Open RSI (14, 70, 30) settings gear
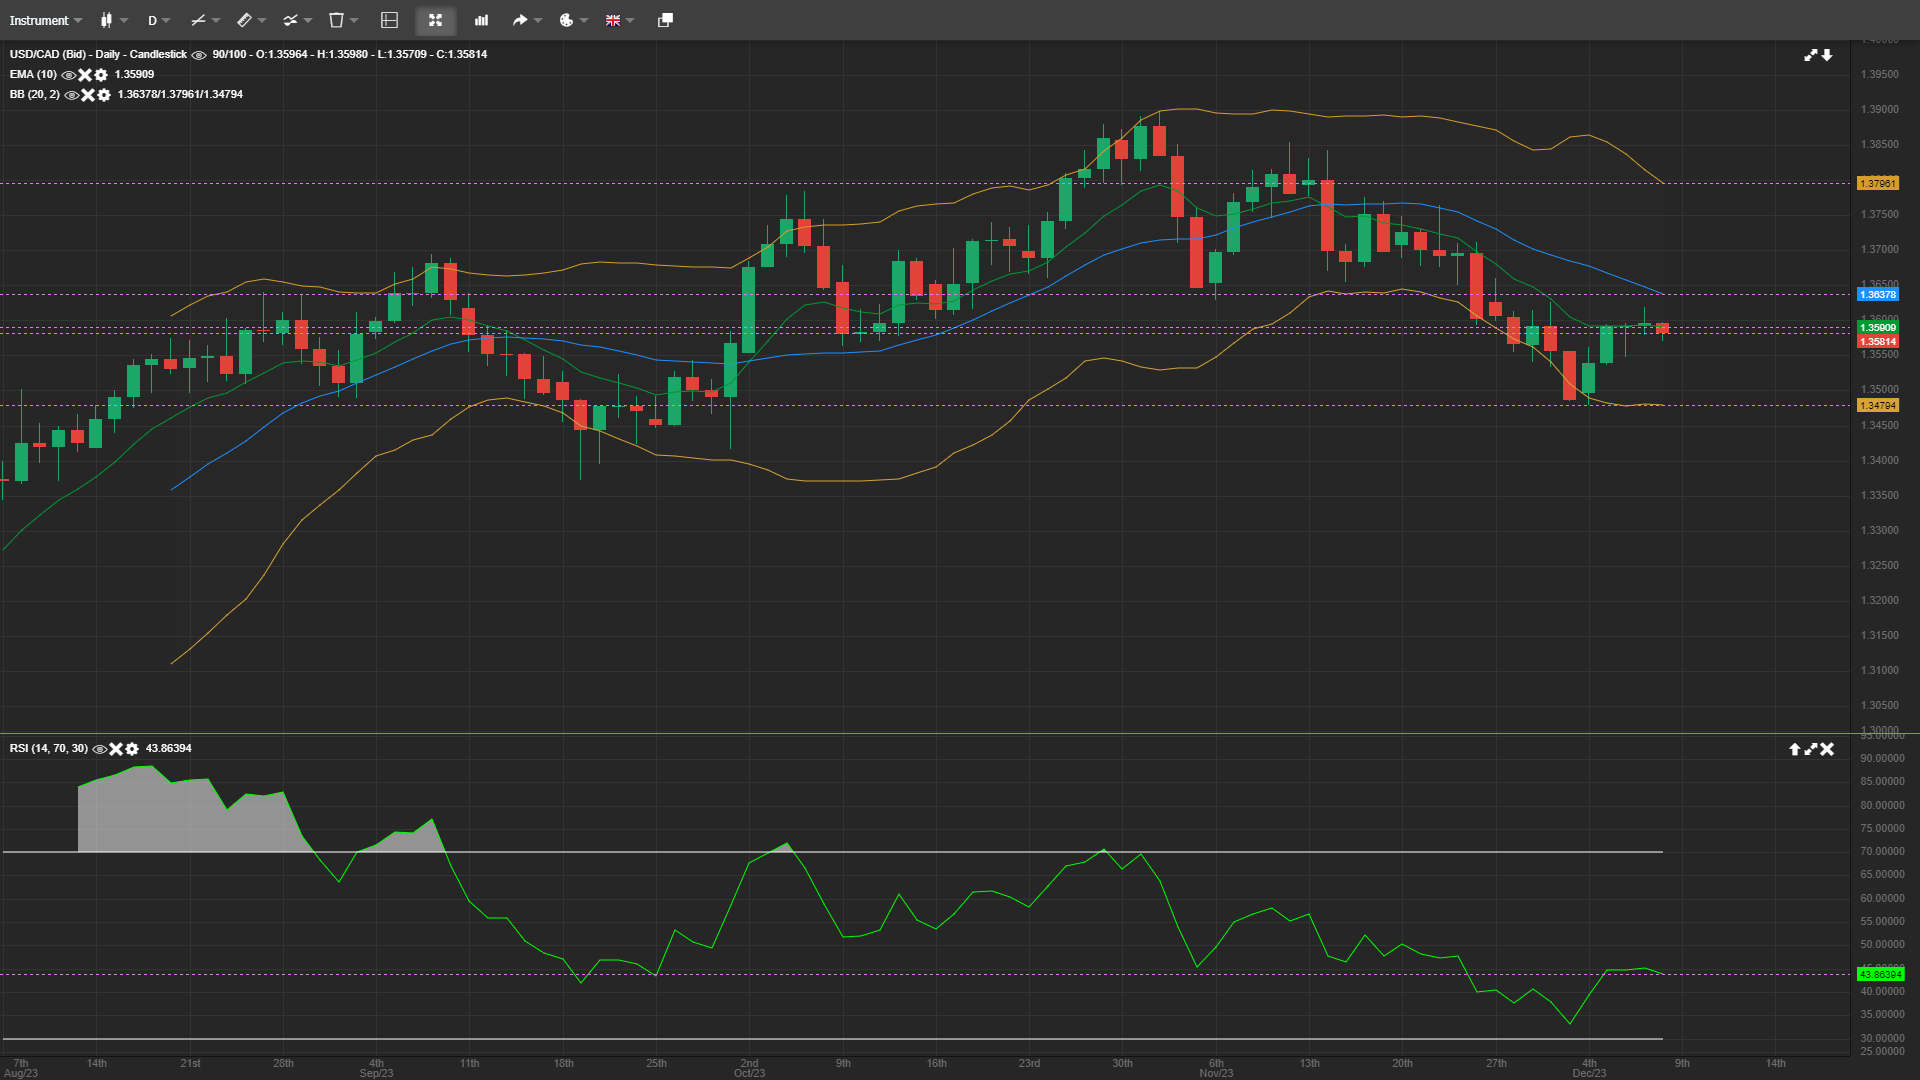The image size is (1920, 1080). 132,749
